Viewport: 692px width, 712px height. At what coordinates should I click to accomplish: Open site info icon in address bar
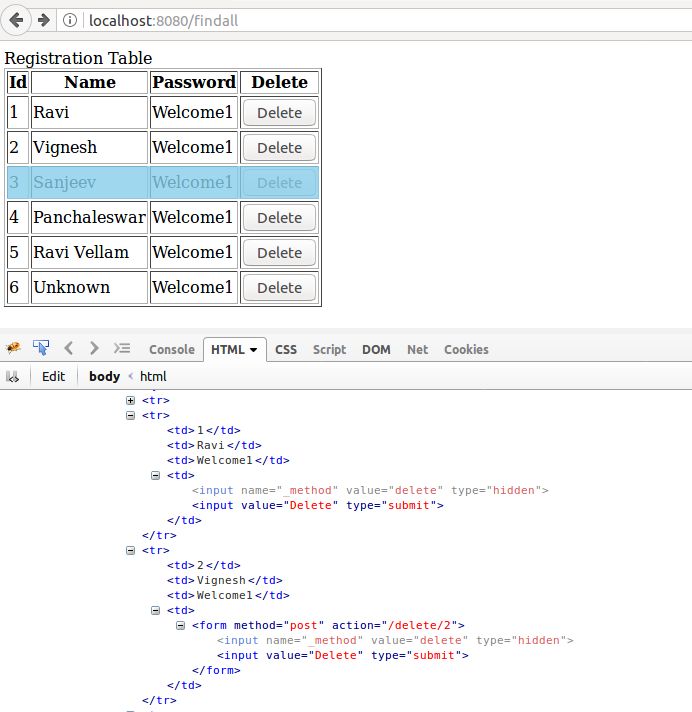(70, 20)
